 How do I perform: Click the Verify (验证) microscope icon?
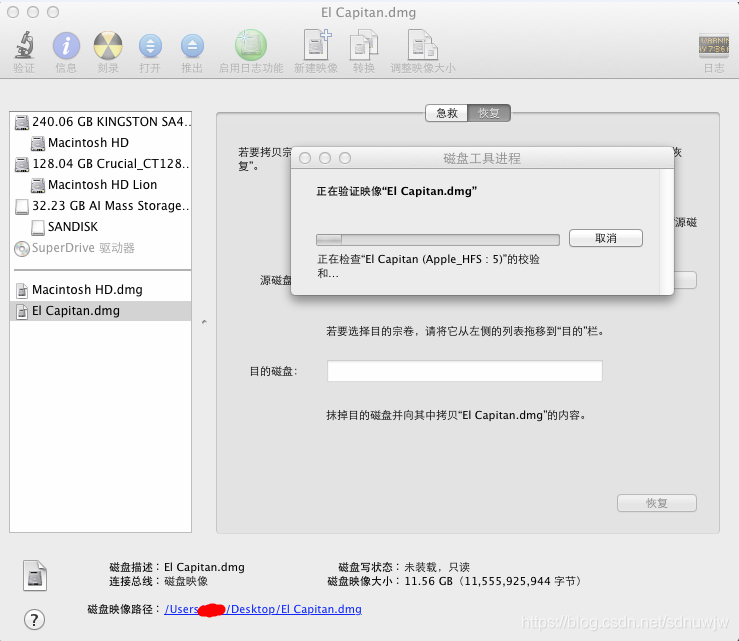24,45
